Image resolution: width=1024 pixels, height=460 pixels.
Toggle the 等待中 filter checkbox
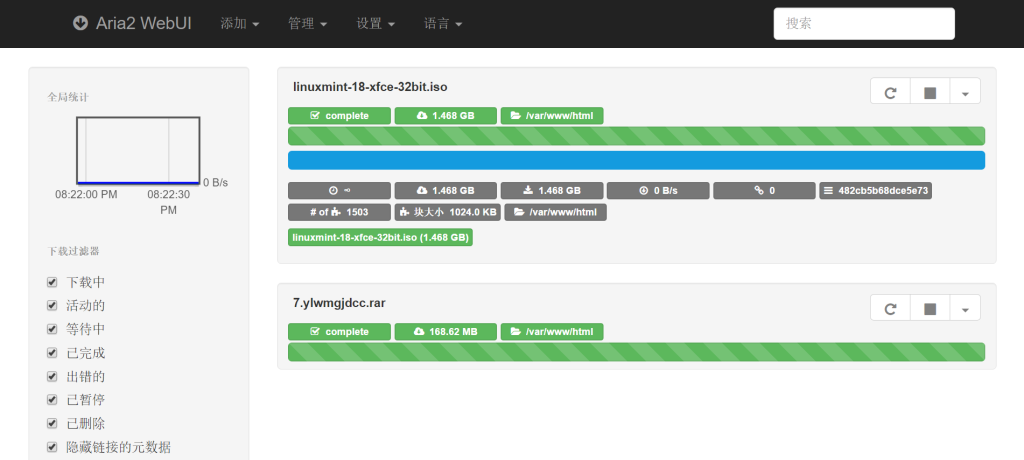click(x=52, y=329)
